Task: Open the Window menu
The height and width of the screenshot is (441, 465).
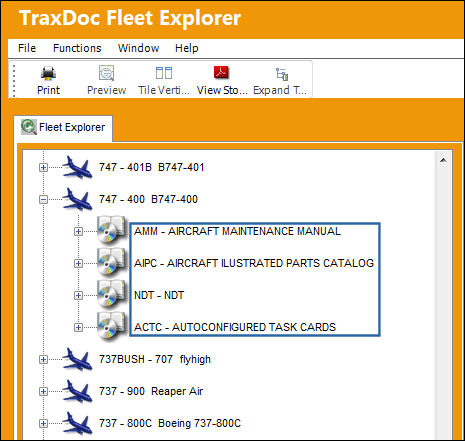Action: (139, 48)
